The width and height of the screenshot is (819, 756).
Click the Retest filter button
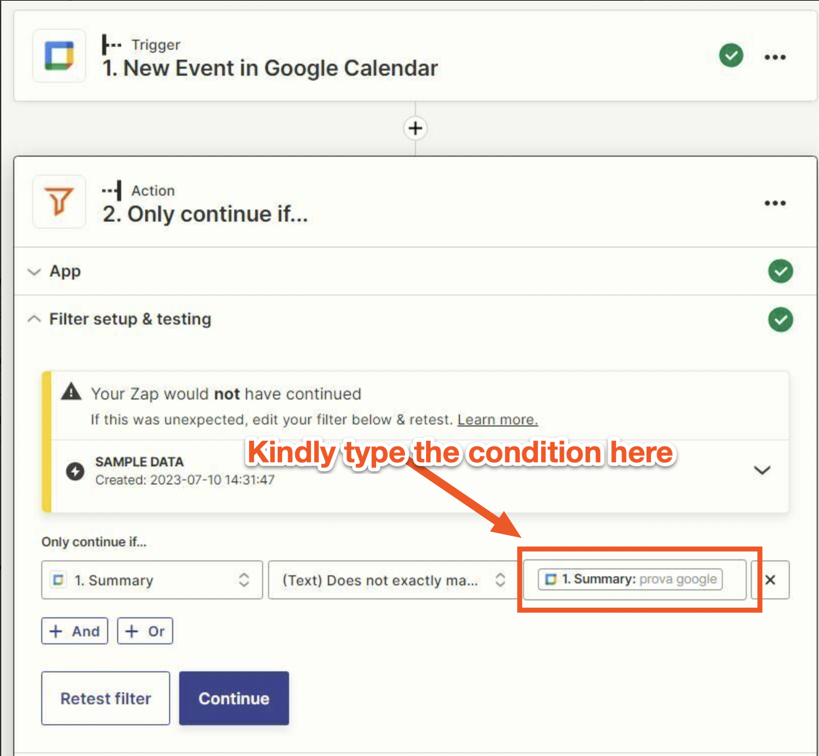point(106,699)
